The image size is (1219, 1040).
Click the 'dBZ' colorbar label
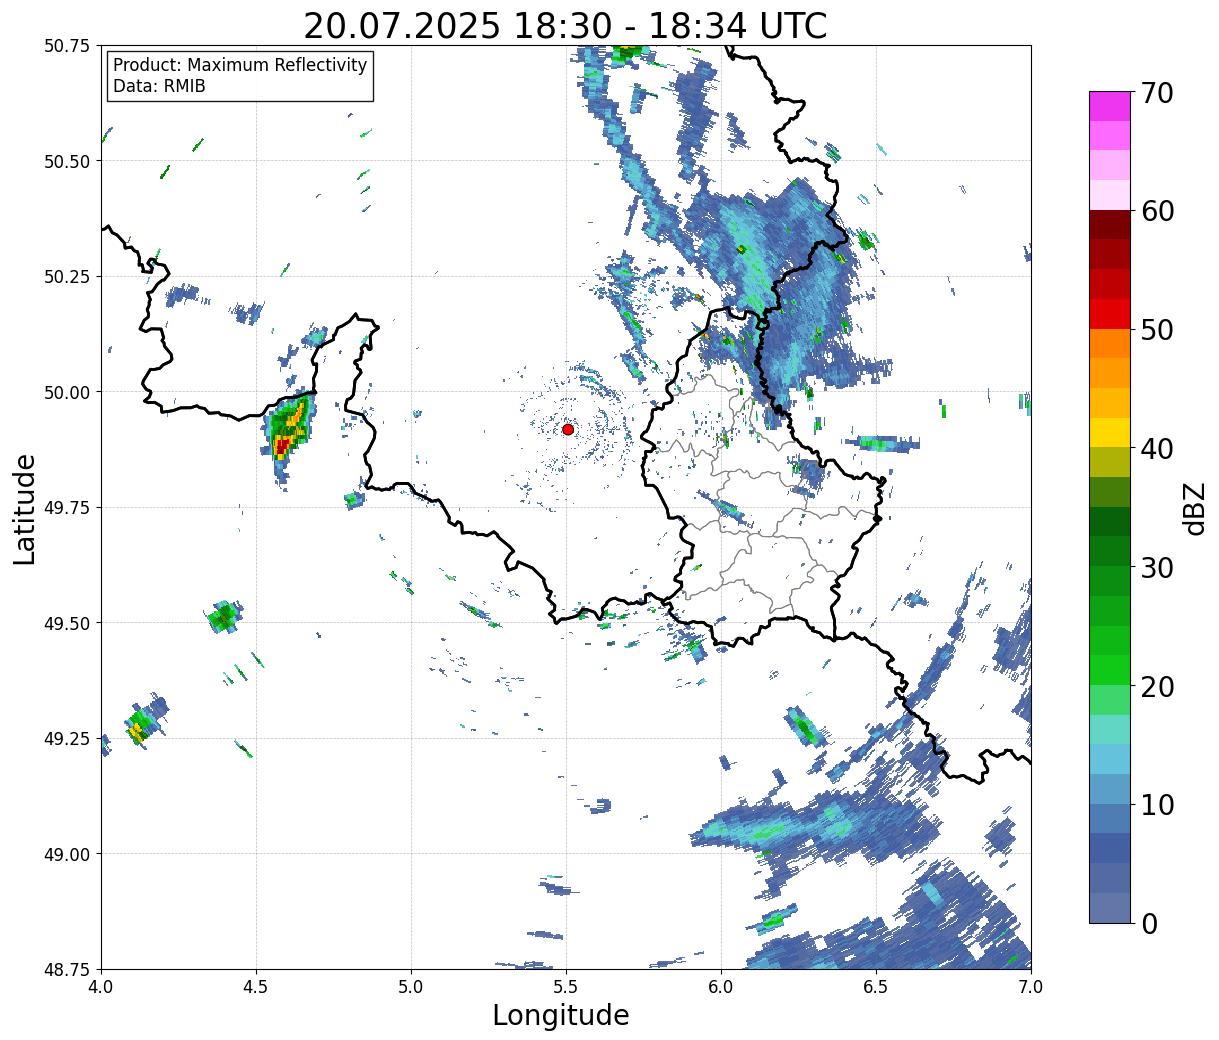(1194, 508)
